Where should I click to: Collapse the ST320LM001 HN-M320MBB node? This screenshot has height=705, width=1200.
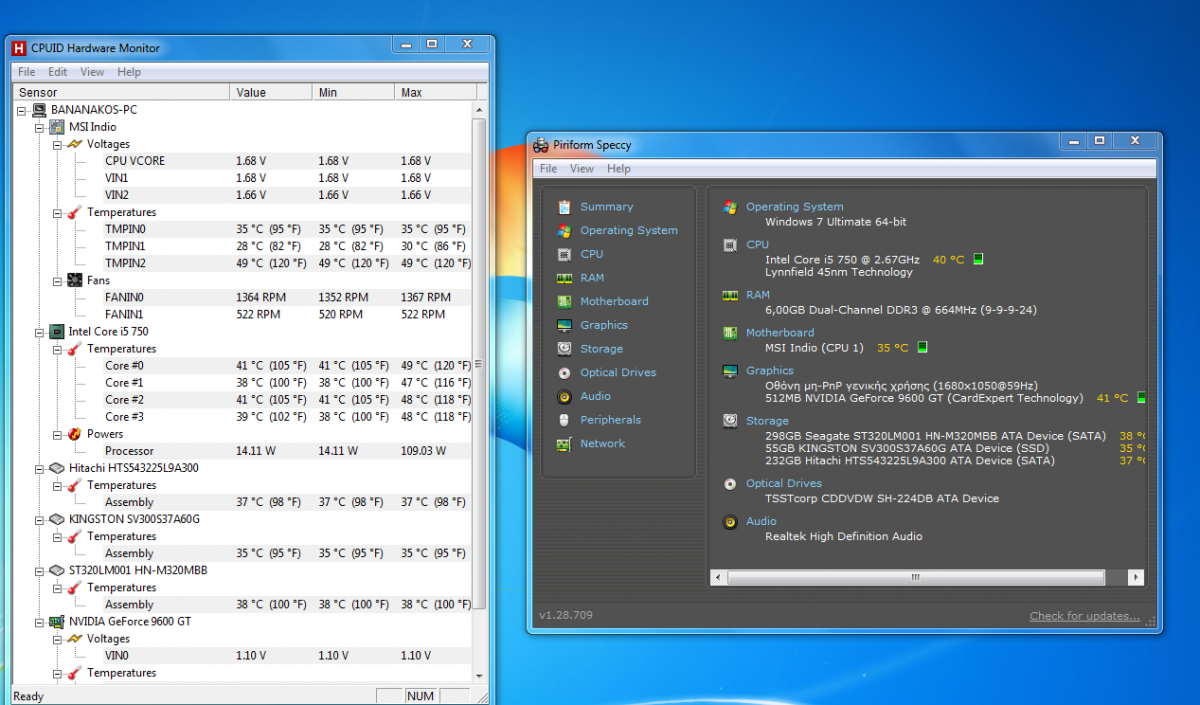click(40, 570)
